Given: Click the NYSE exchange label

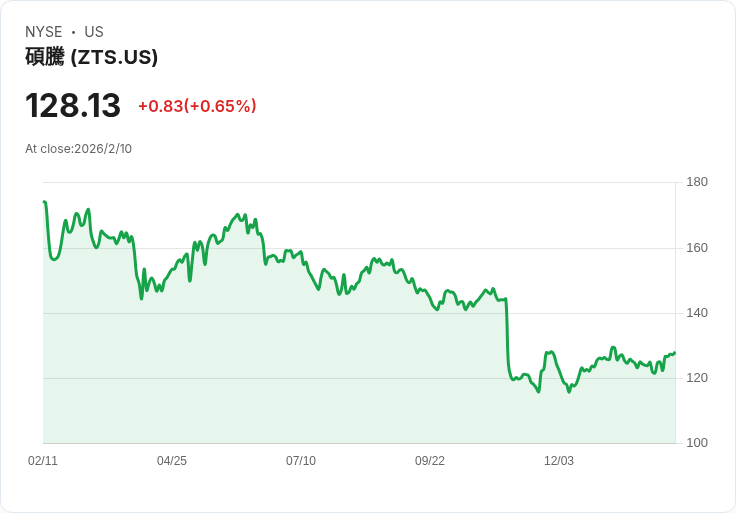Looking at the screenshot, I should pyautogui.click(x=43, y=32).
